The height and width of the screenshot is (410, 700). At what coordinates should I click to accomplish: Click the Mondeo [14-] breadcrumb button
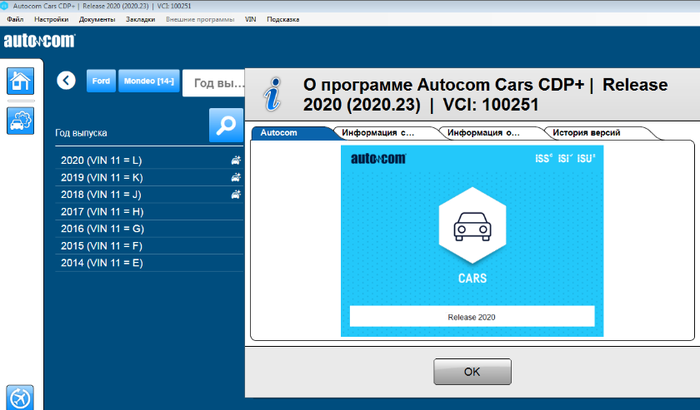(x=148, y=81)
